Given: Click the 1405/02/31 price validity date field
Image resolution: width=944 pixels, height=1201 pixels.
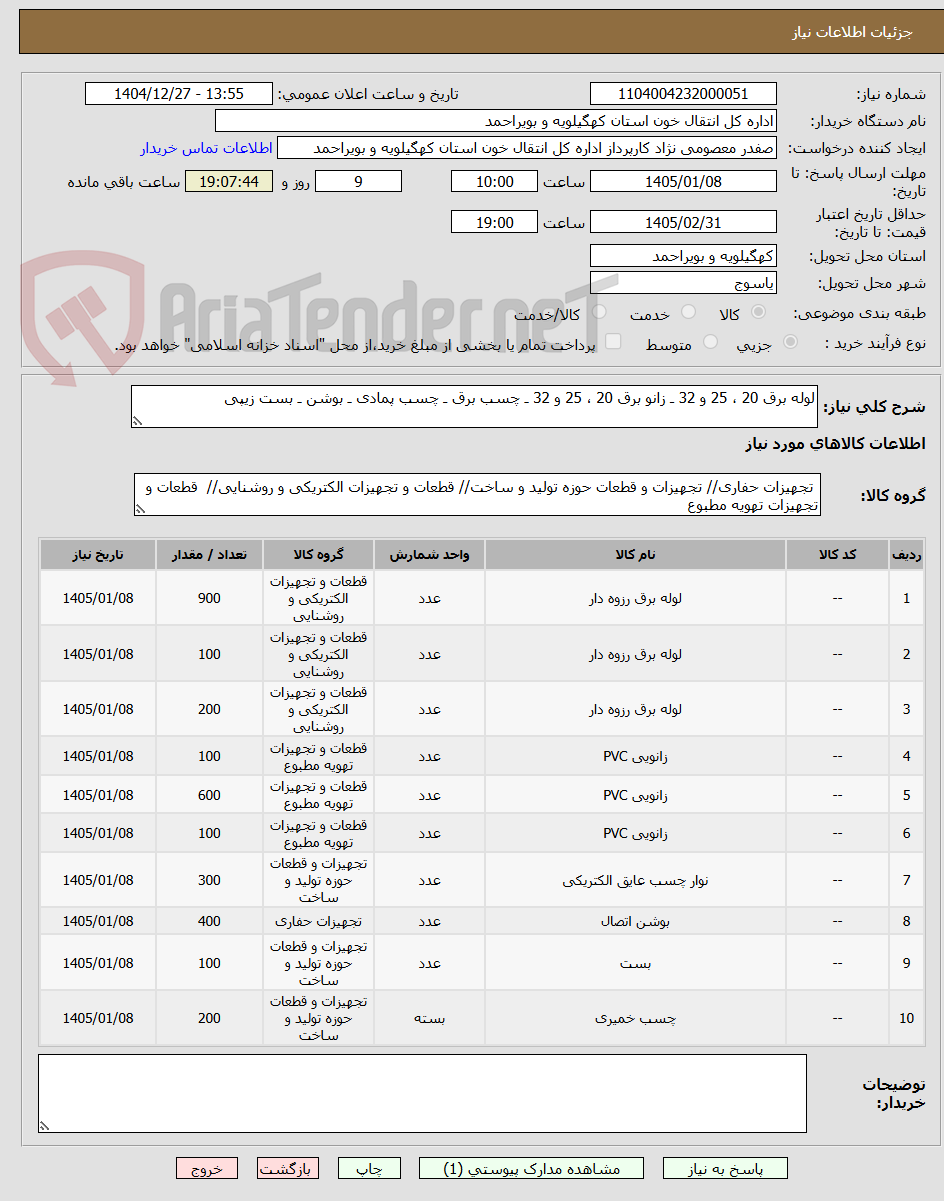Looking at the screenshot, I should (683, 223).
